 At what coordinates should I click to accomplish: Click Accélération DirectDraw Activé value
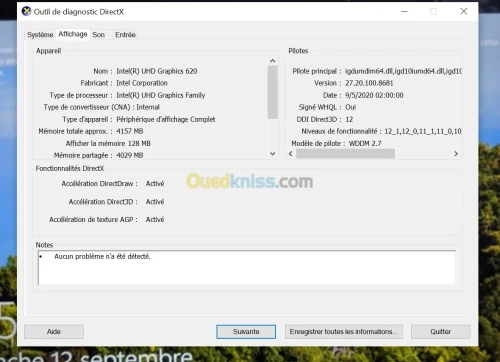(155, 184)
